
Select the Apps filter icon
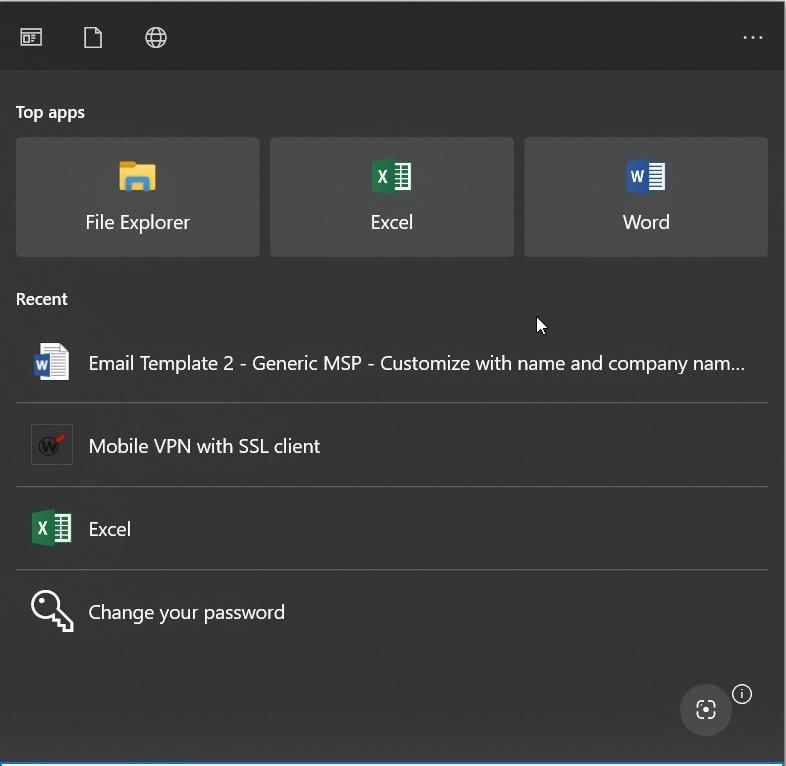click(31, 38)
